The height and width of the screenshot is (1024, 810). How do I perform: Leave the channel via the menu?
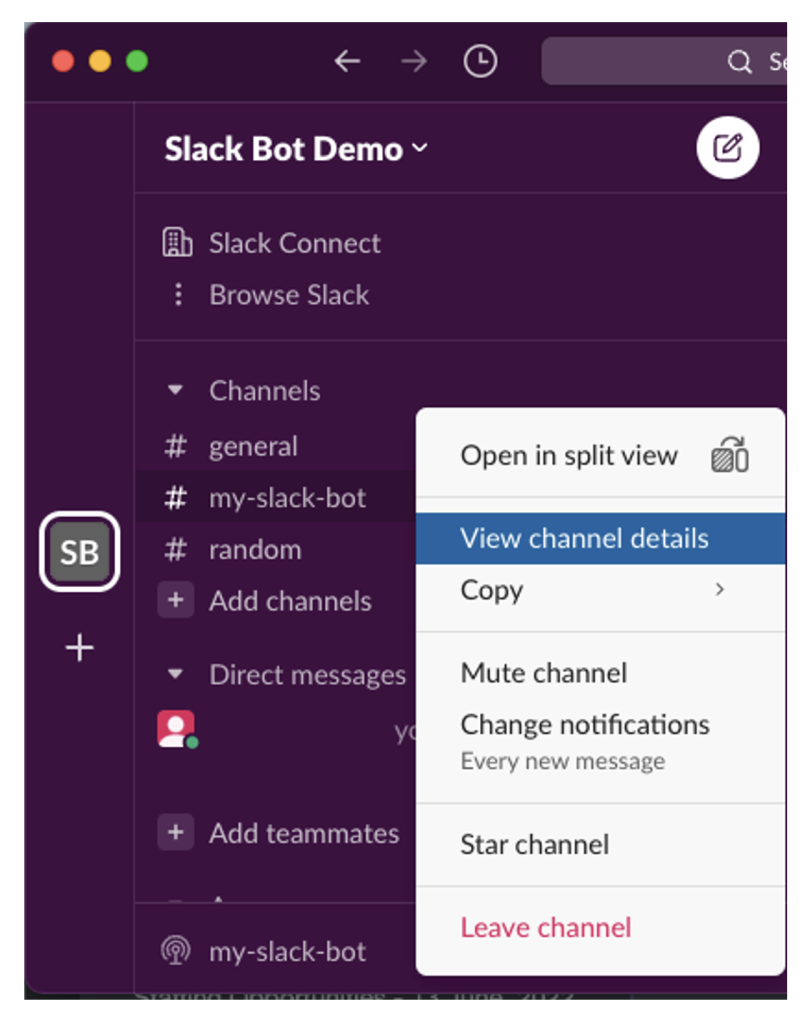pos(546,927)
